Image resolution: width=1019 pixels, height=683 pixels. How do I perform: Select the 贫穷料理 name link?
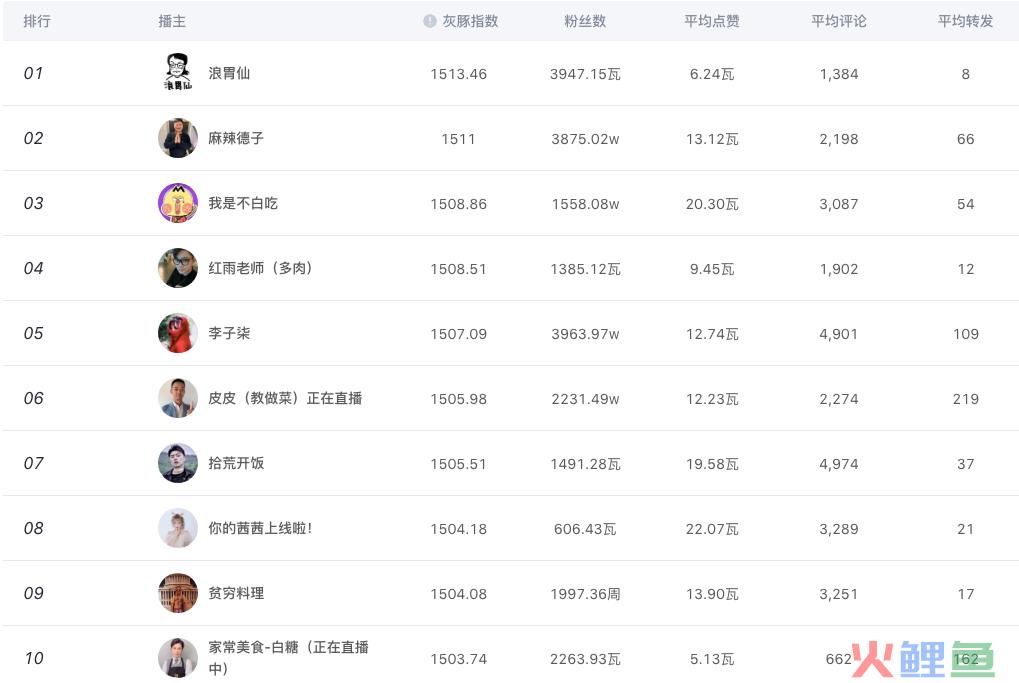pos(236,593)
